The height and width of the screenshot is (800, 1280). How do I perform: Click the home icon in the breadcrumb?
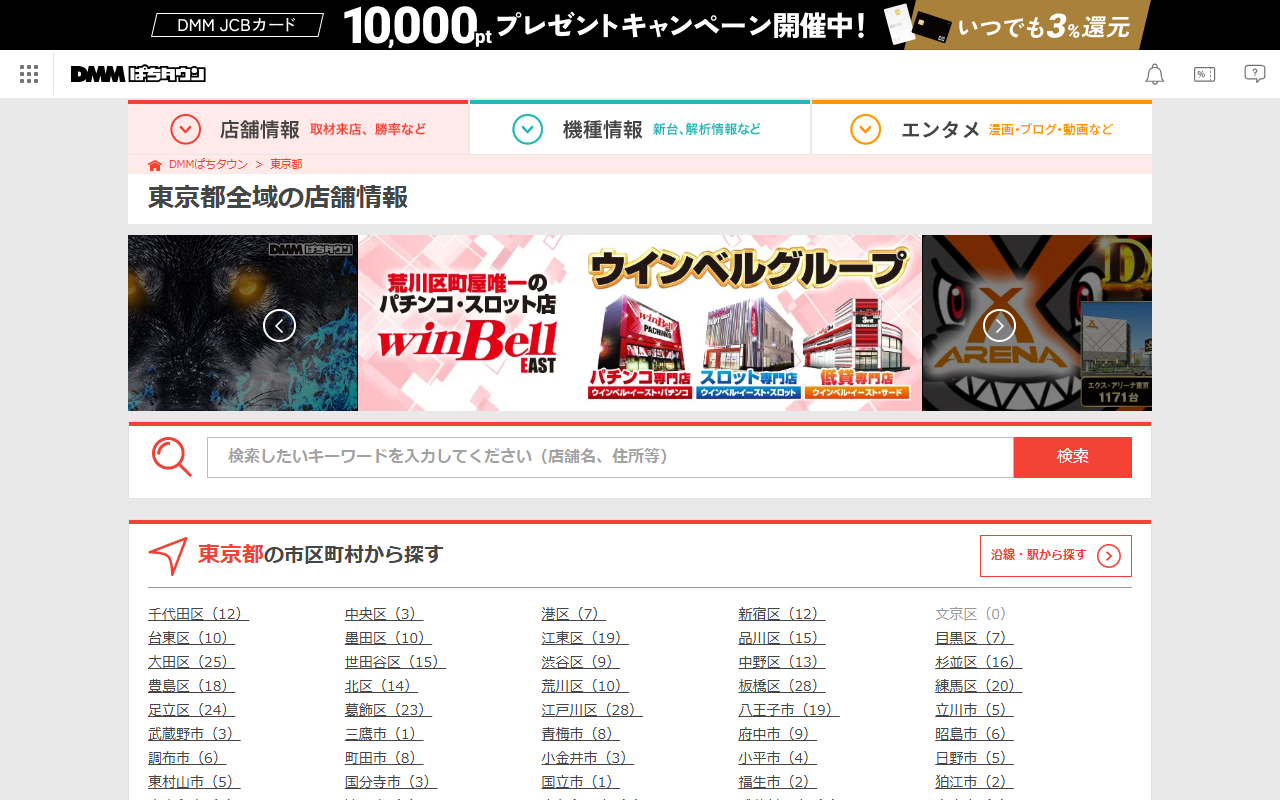[155, 165]
